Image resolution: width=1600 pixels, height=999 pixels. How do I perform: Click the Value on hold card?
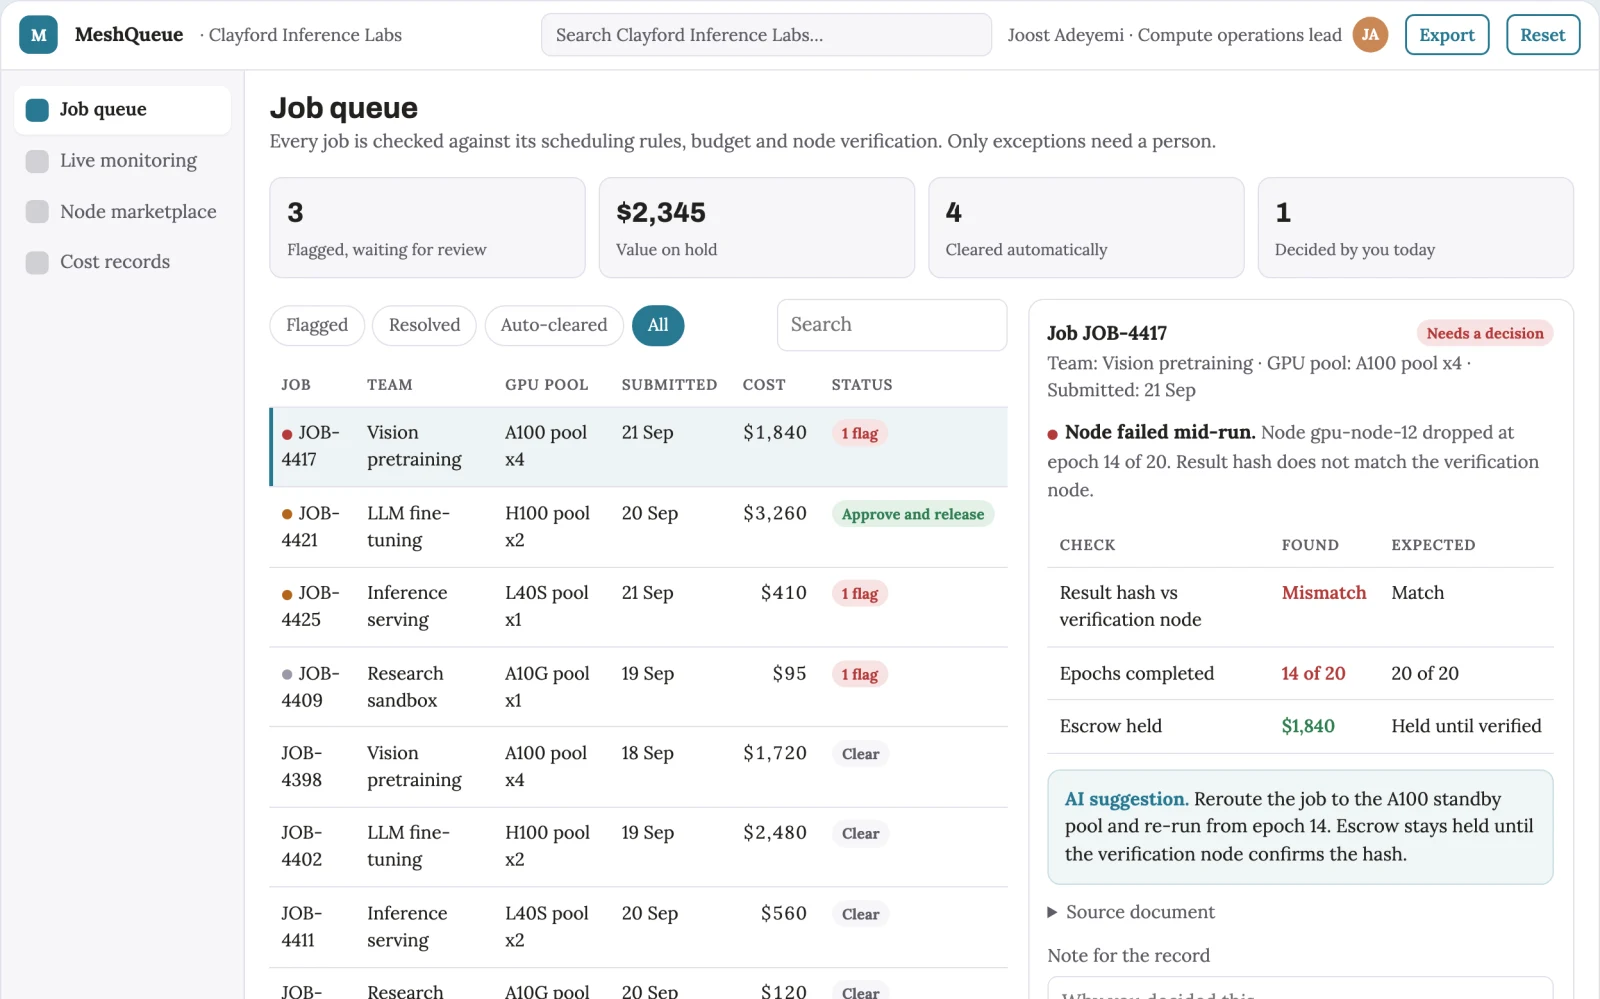[756, 228]
